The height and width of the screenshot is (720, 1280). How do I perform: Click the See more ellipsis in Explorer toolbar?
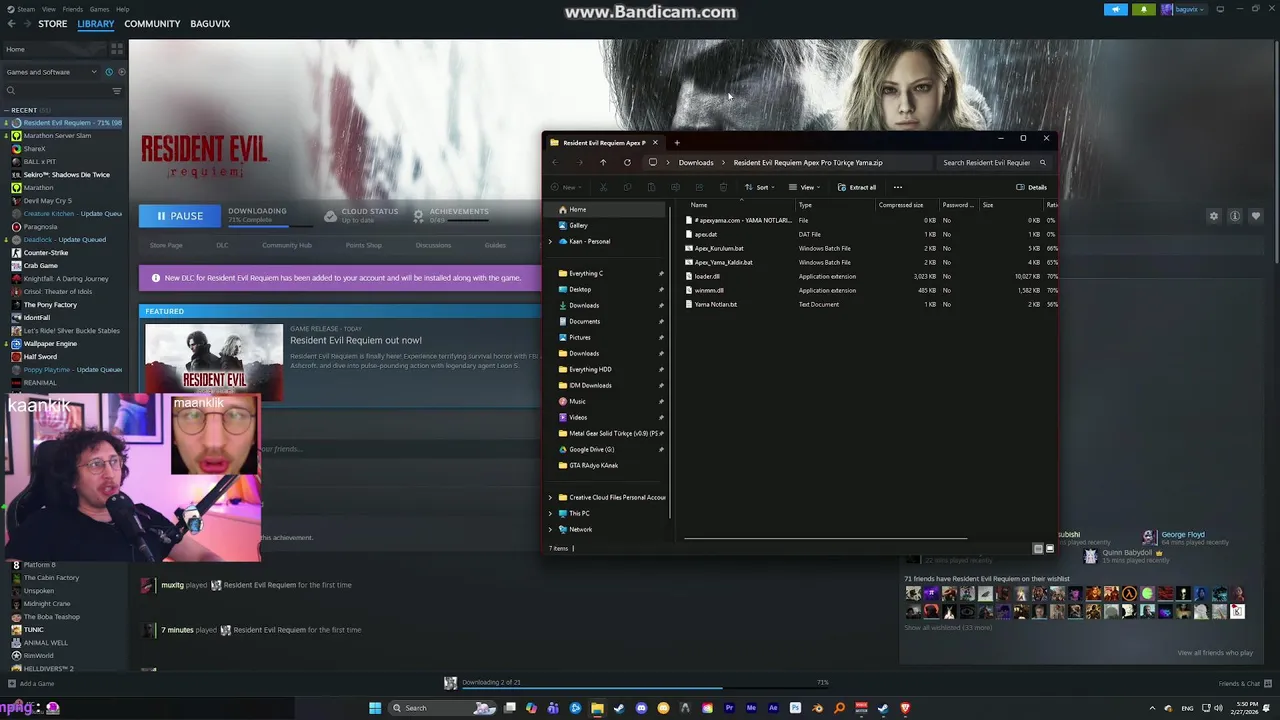[897, 187]
